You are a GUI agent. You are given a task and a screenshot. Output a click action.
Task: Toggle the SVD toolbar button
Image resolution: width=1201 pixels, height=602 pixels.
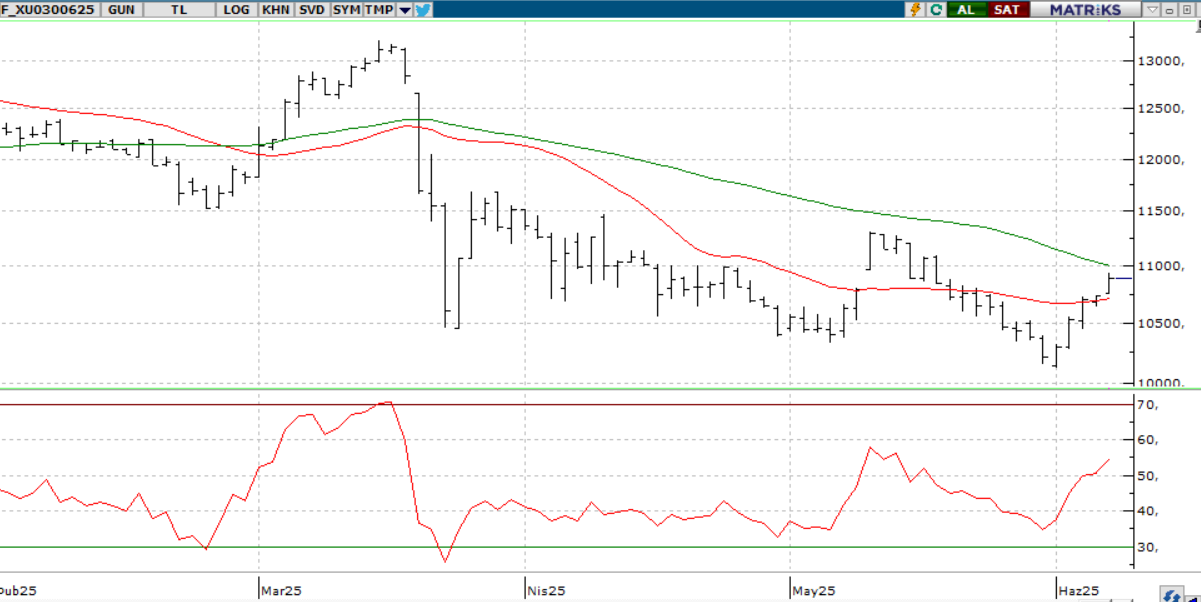point(312,9)
